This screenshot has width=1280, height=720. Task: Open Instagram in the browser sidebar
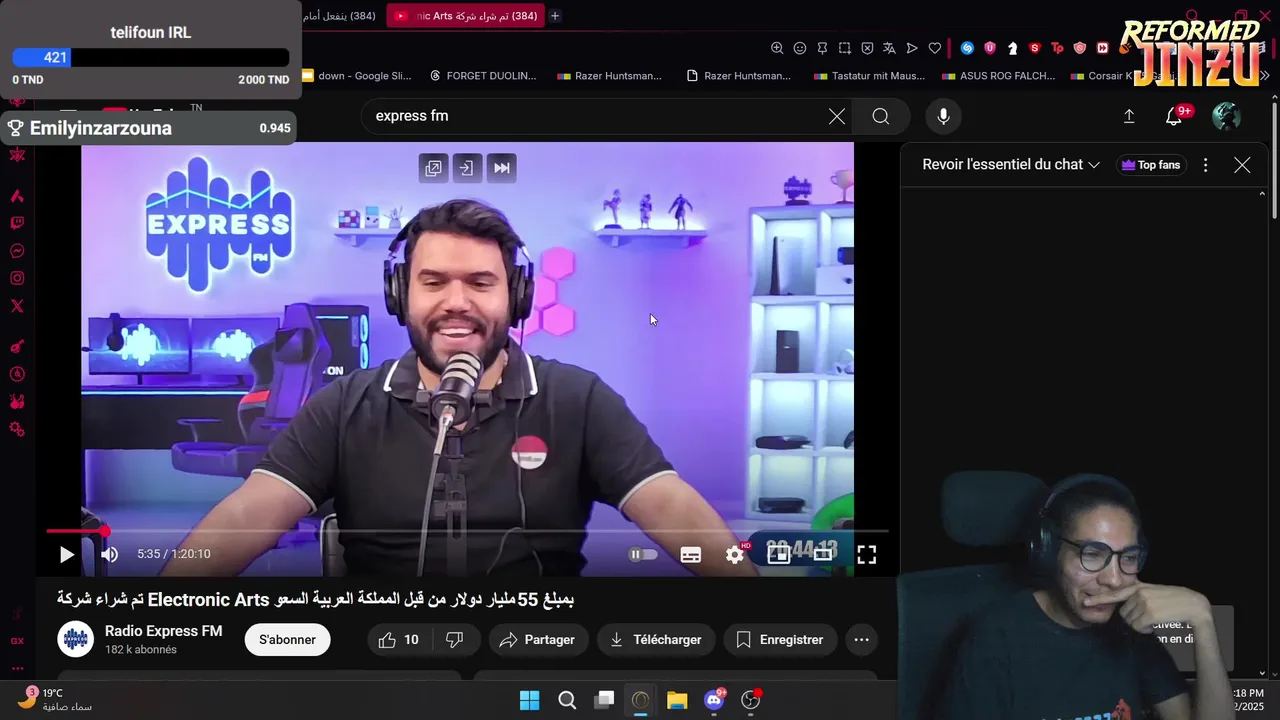[x=17, y=279]
